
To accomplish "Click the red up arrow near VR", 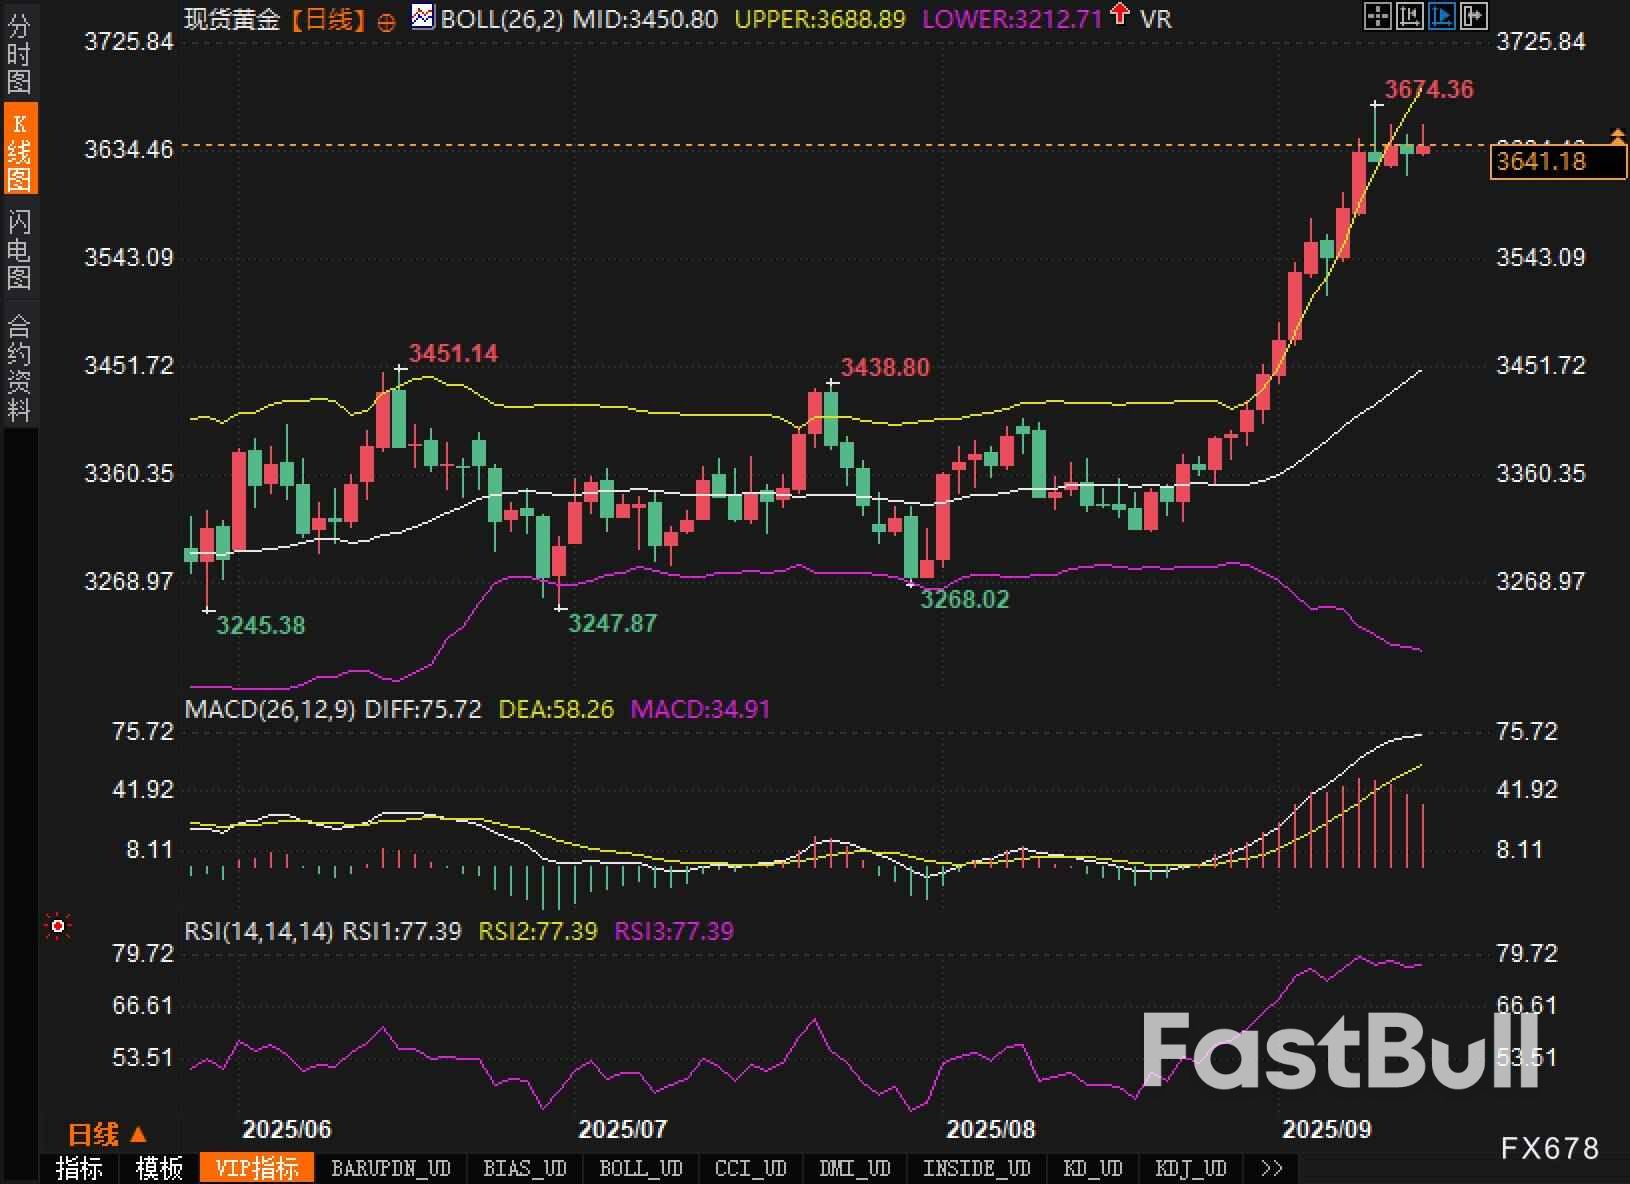I will coord(1120,14).
